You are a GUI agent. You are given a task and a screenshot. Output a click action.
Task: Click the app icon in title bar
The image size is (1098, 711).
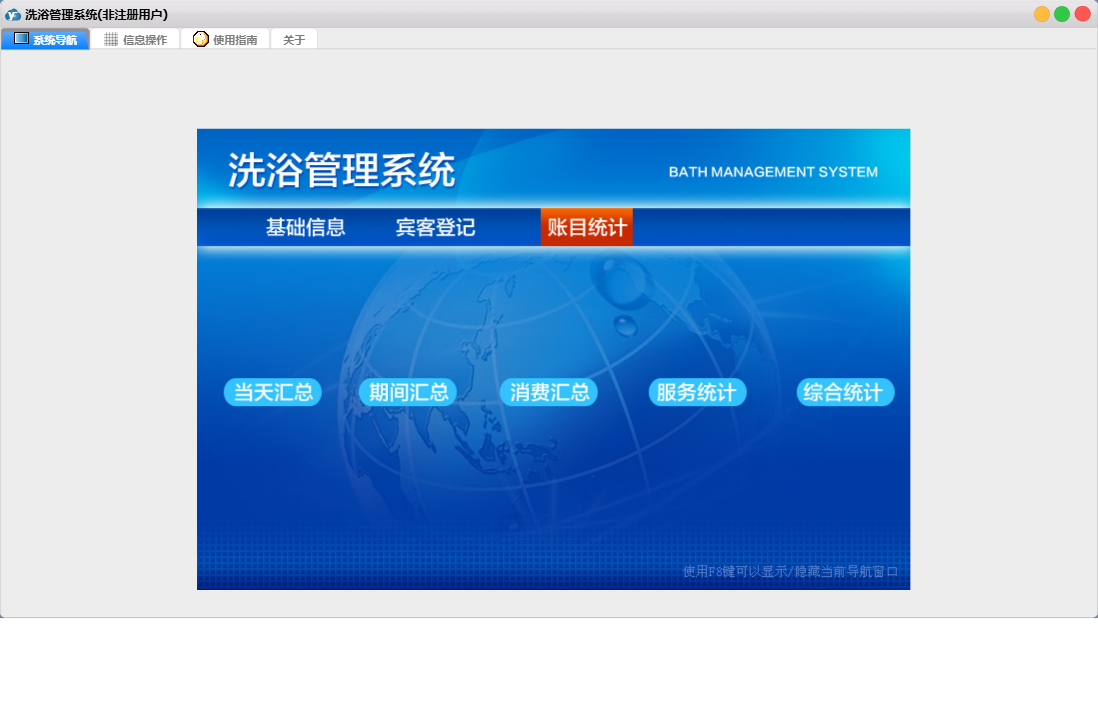tap(13, 14)
